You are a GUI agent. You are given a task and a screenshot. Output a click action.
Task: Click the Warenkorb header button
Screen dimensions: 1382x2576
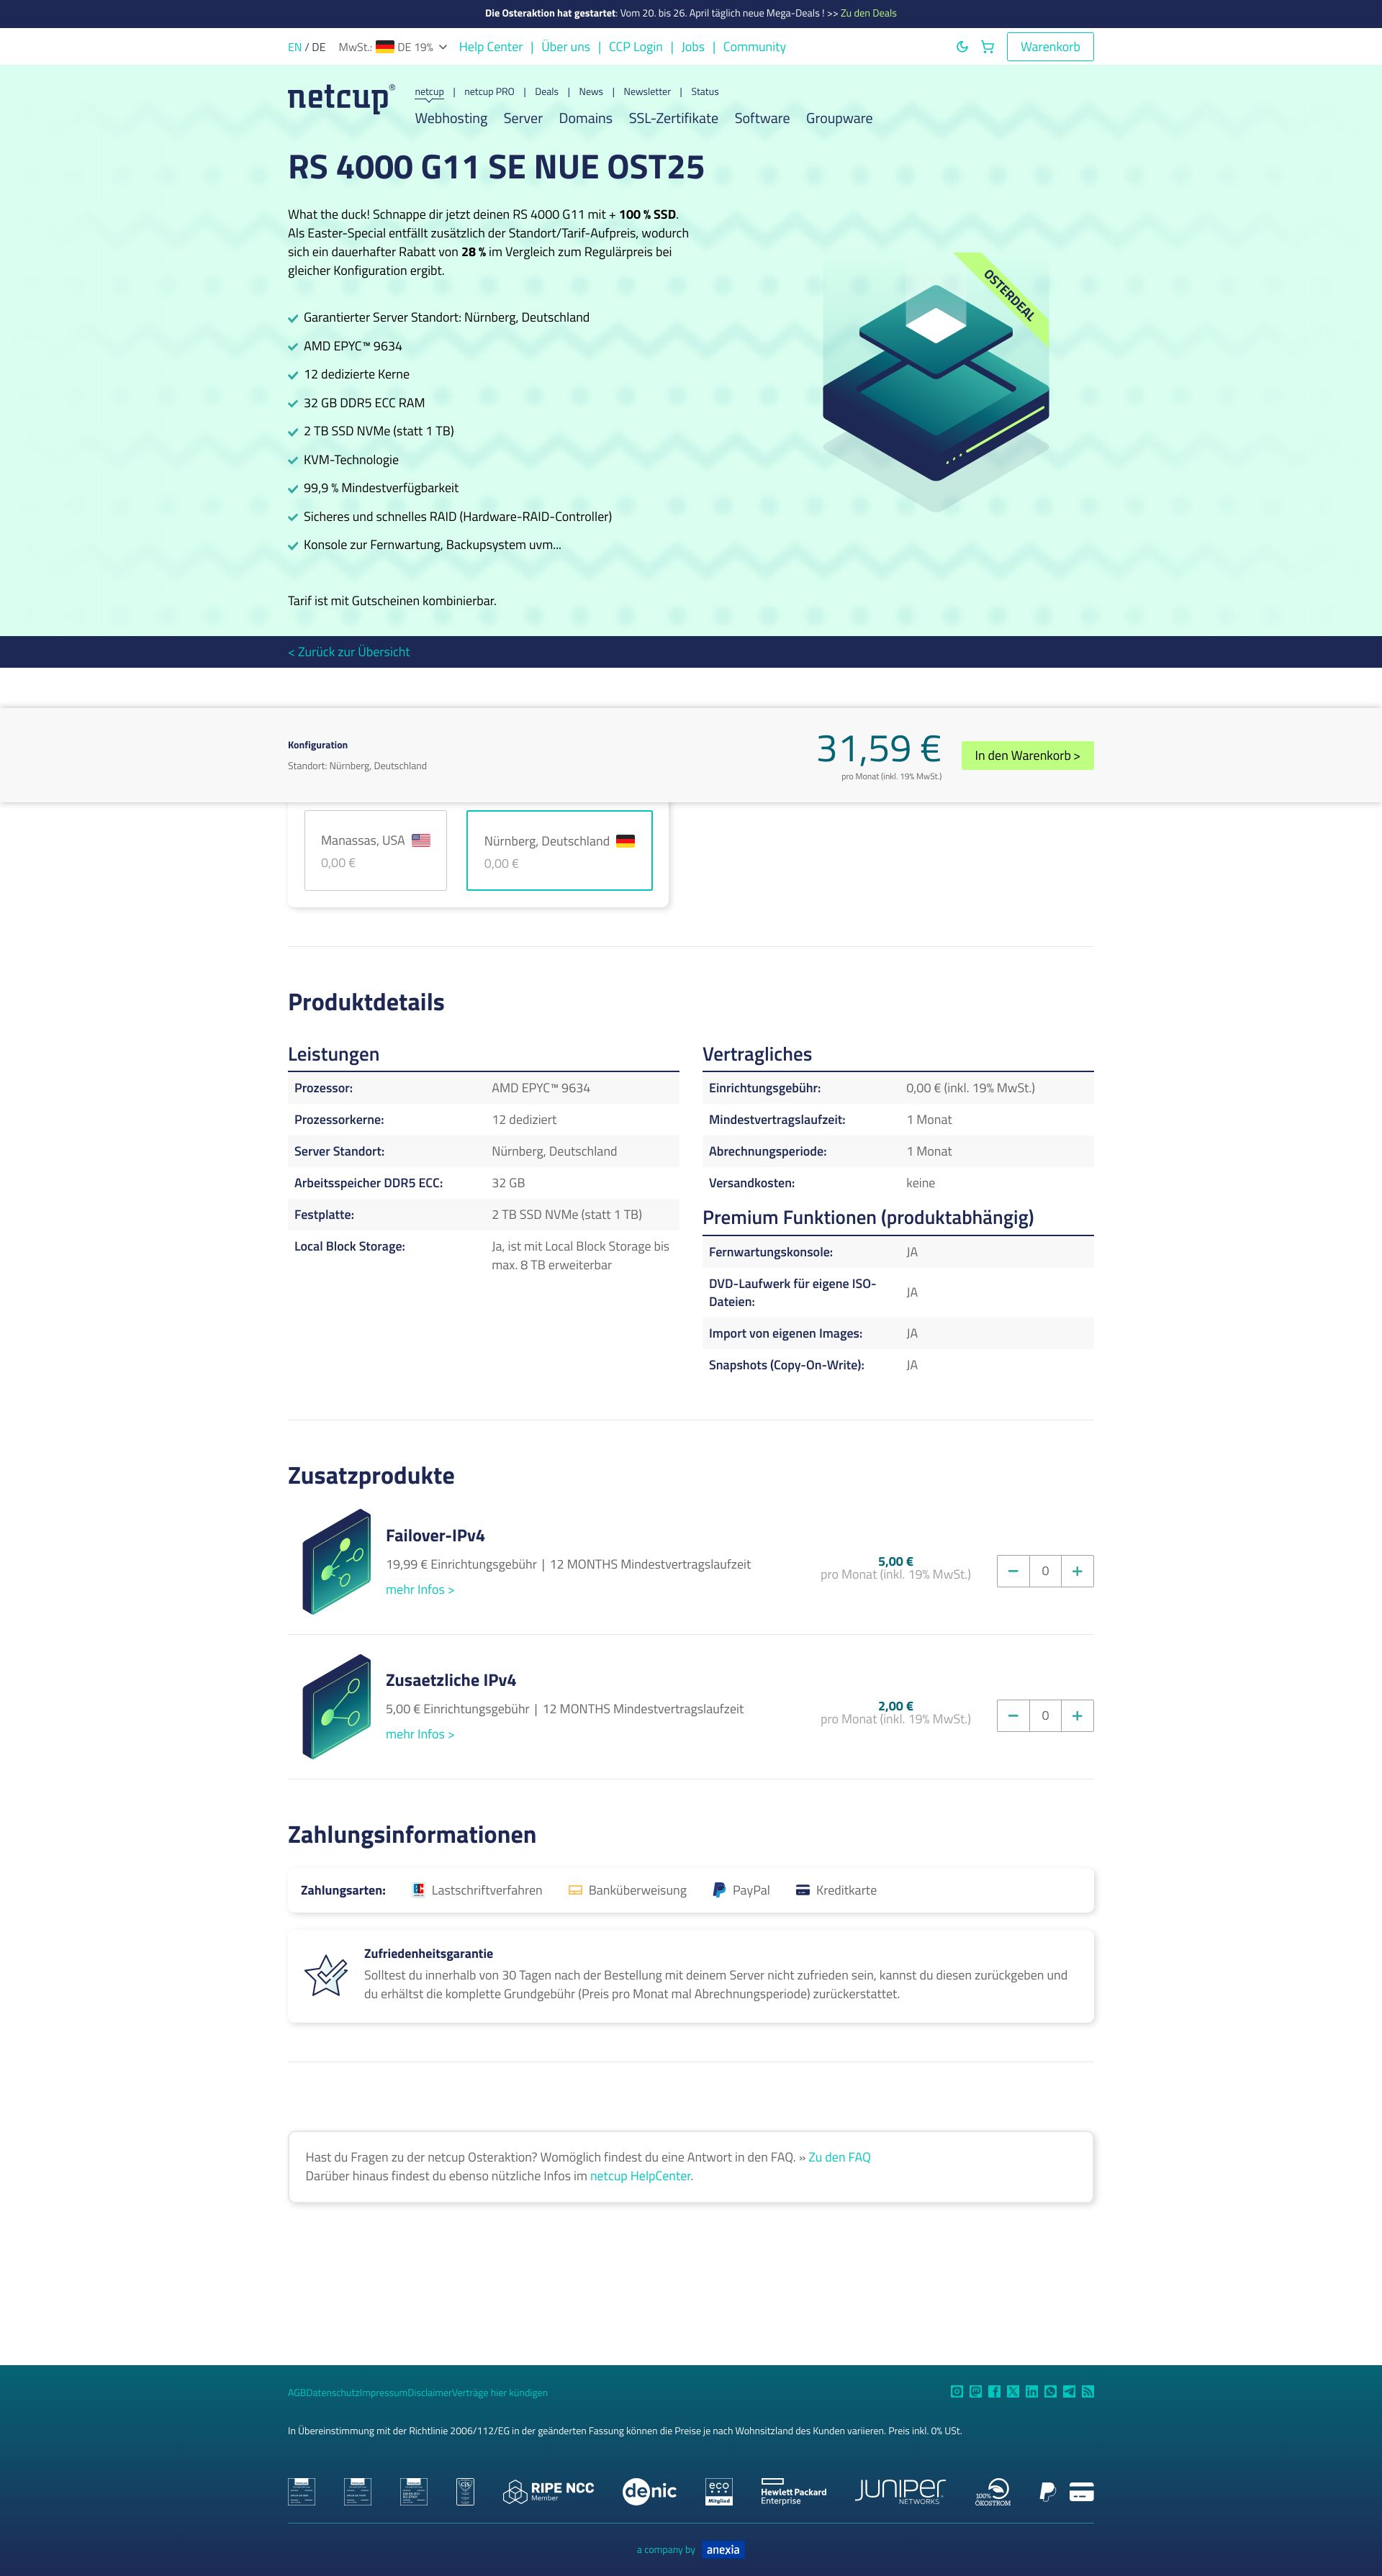click(1050, 47)
